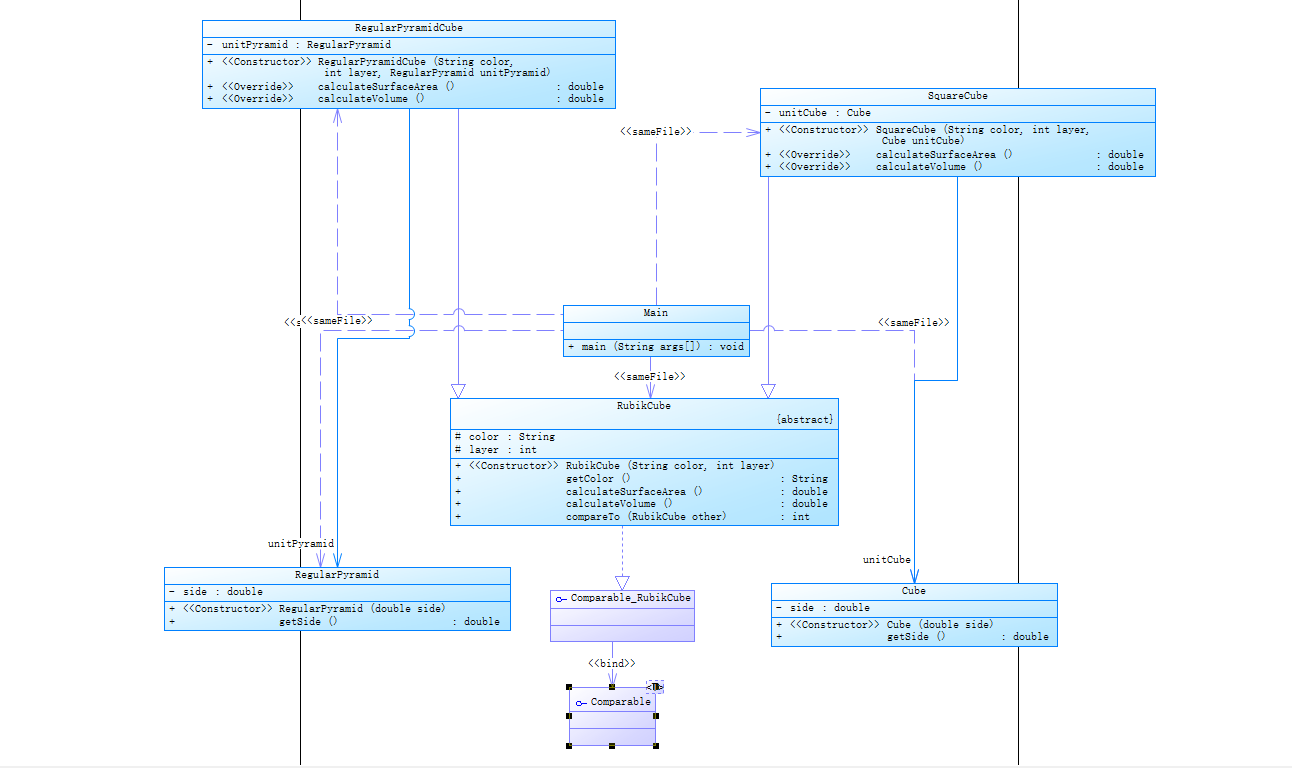Click the unitPyramid attribute in RegularPyramidCube
The width and height of the screenshot is (1292, 768).
click(x=298, y=45)
